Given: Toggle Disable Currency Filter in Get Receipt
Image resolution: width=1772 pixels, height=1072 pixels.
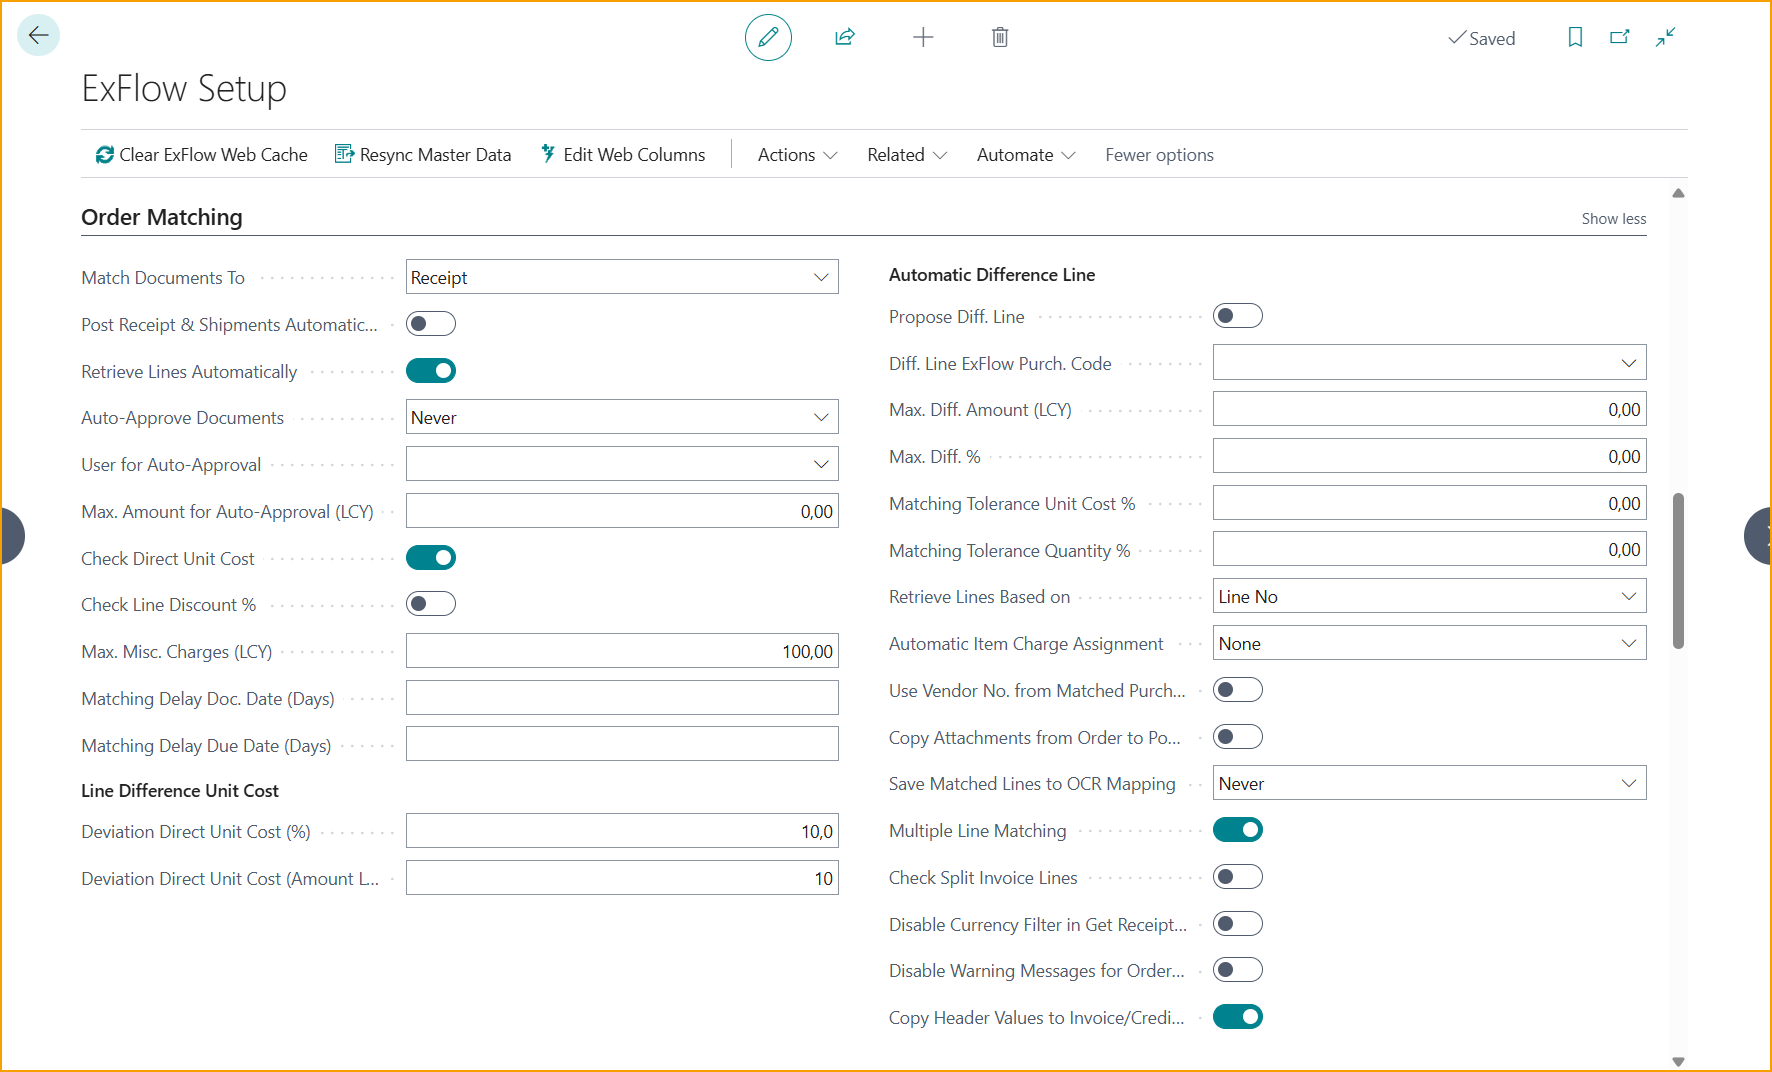Looking at the screenshot, I should pos(1238,924).
